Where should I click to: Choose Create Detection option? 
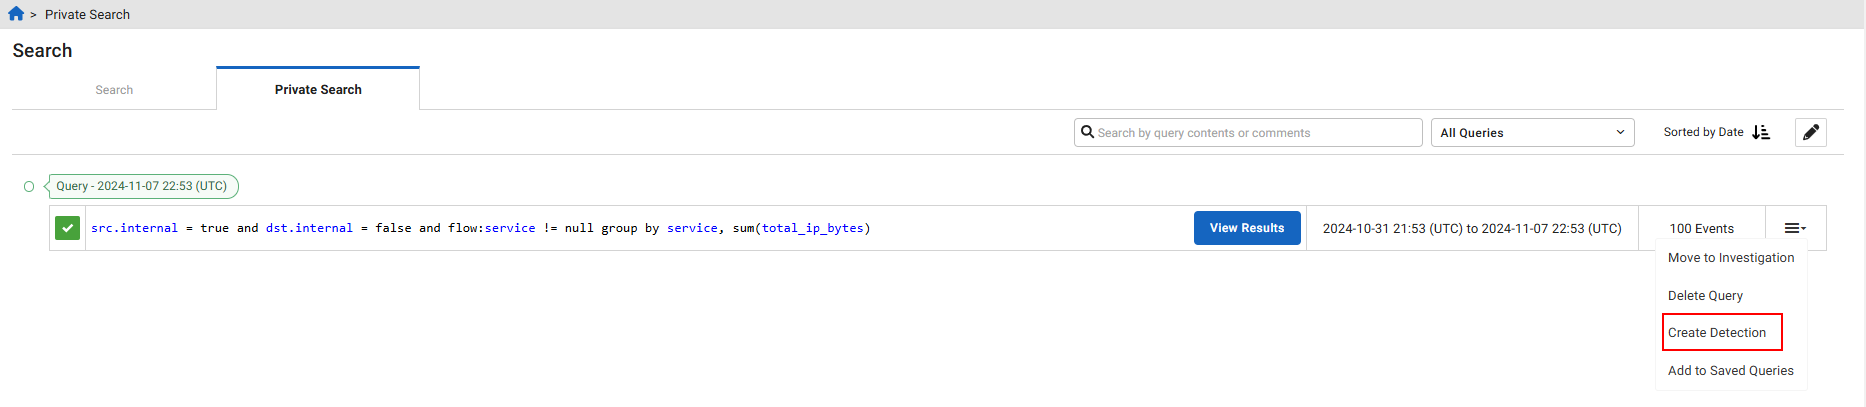click(1717, 333)
